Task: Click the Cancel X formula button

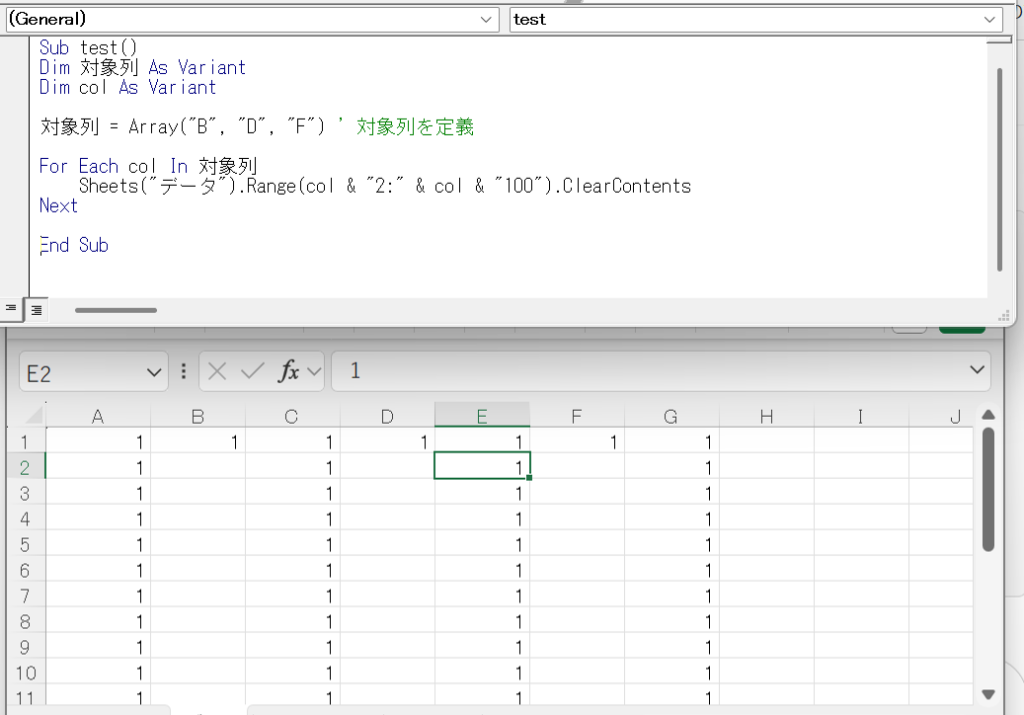Action: [x=217, y=372]
